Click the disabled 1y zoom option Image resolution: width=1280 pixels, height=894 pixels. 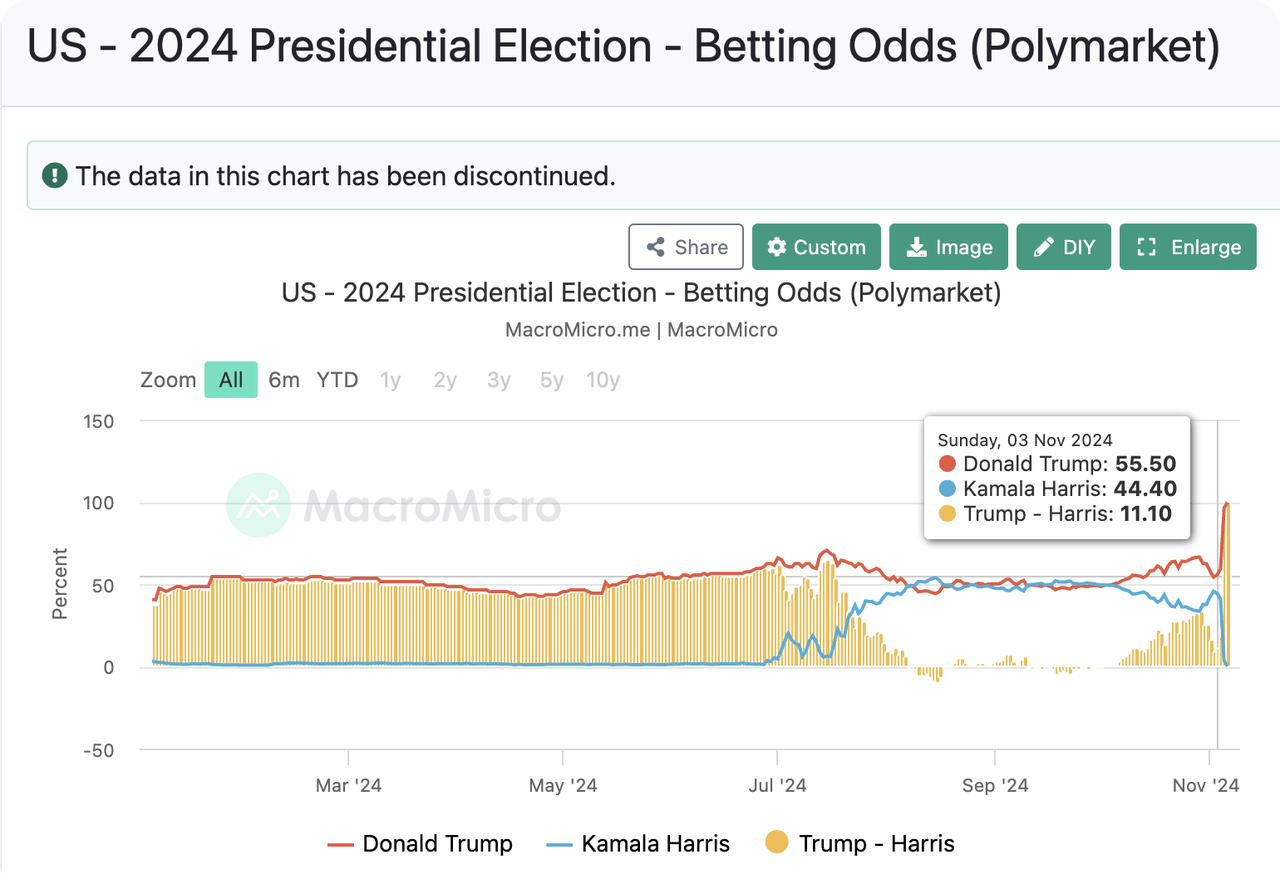390,380
